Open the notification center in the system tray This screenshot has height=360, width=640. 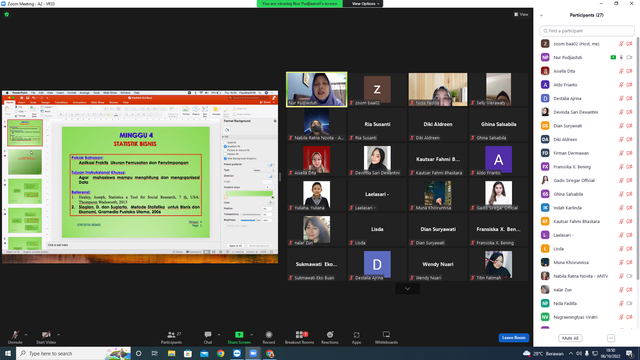[629, 353]
